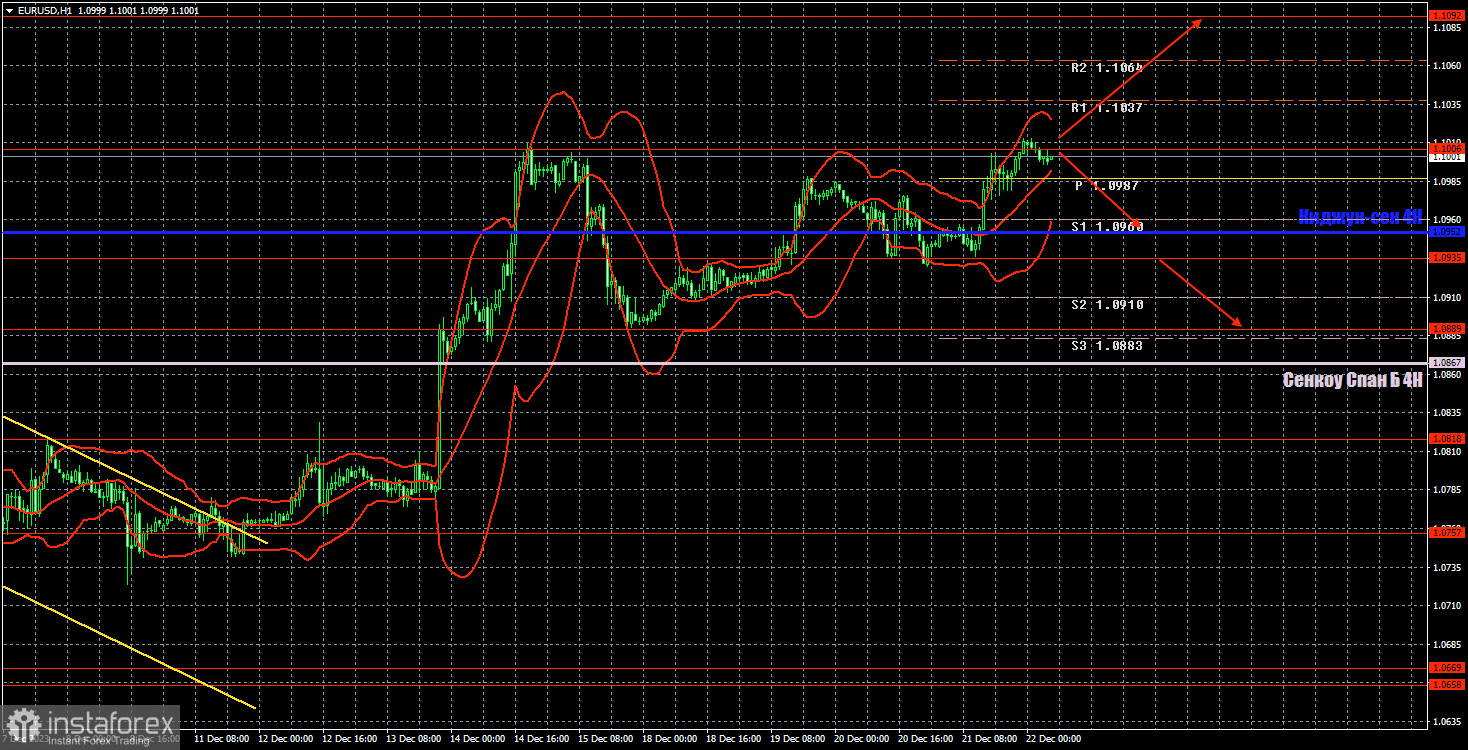The width and height of the screenshot is (1468, 750).
Task: Click the 1.0867 Senkou Span price tag
Action: 1447,363
